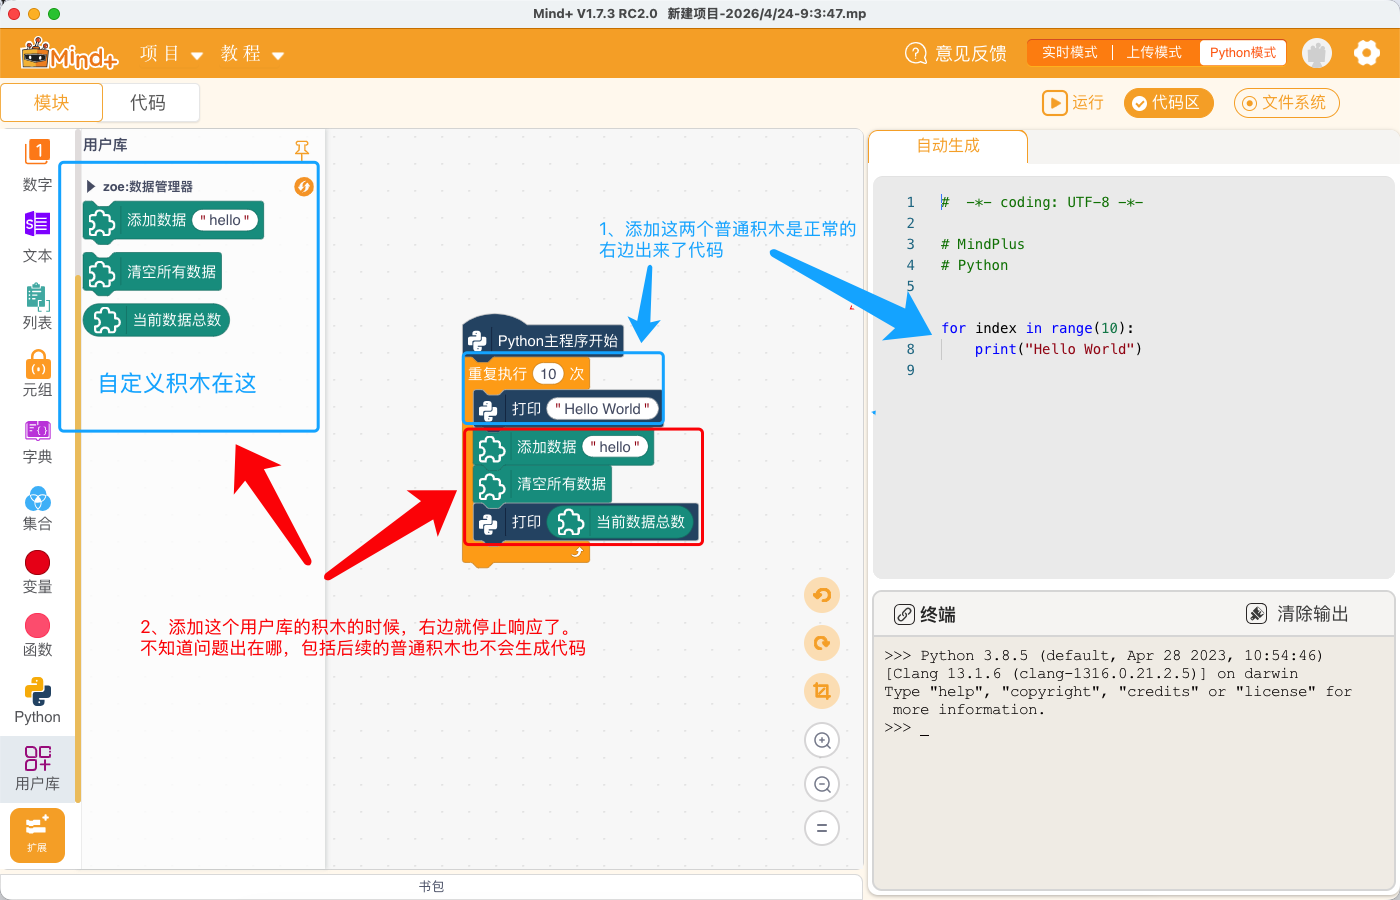
Task: Open the 书包 (backpack) drawer
Action: tap(432, 886)
